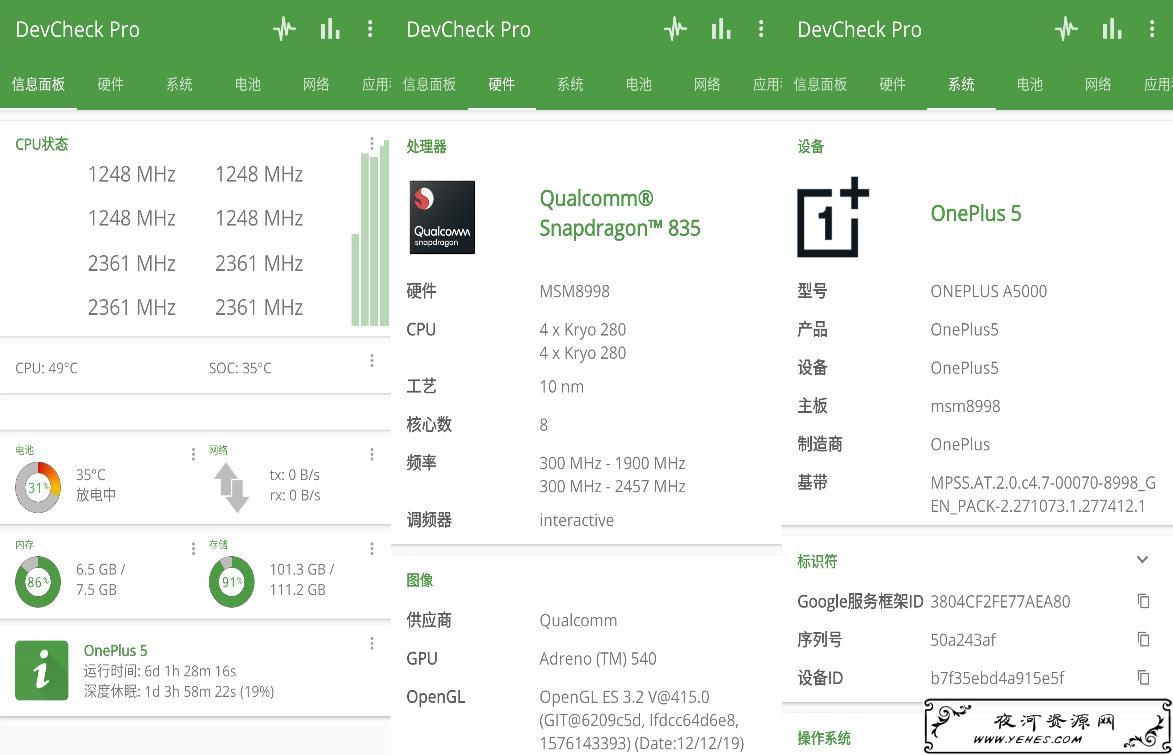Tap the 操作系统 section header
Screen dimensions: 1173x755
coord(824,738)
